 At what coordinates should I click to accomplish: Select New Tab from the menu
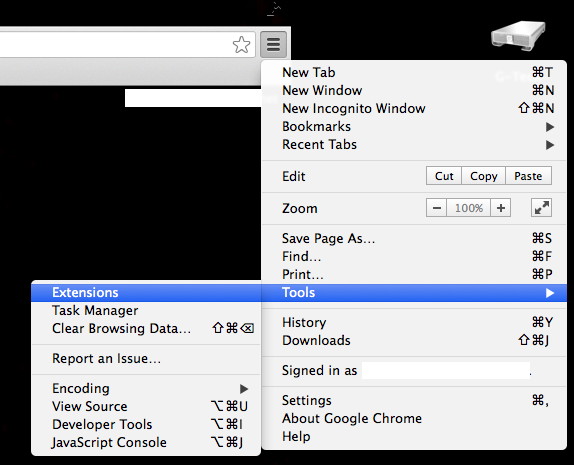tap(414, 72)
